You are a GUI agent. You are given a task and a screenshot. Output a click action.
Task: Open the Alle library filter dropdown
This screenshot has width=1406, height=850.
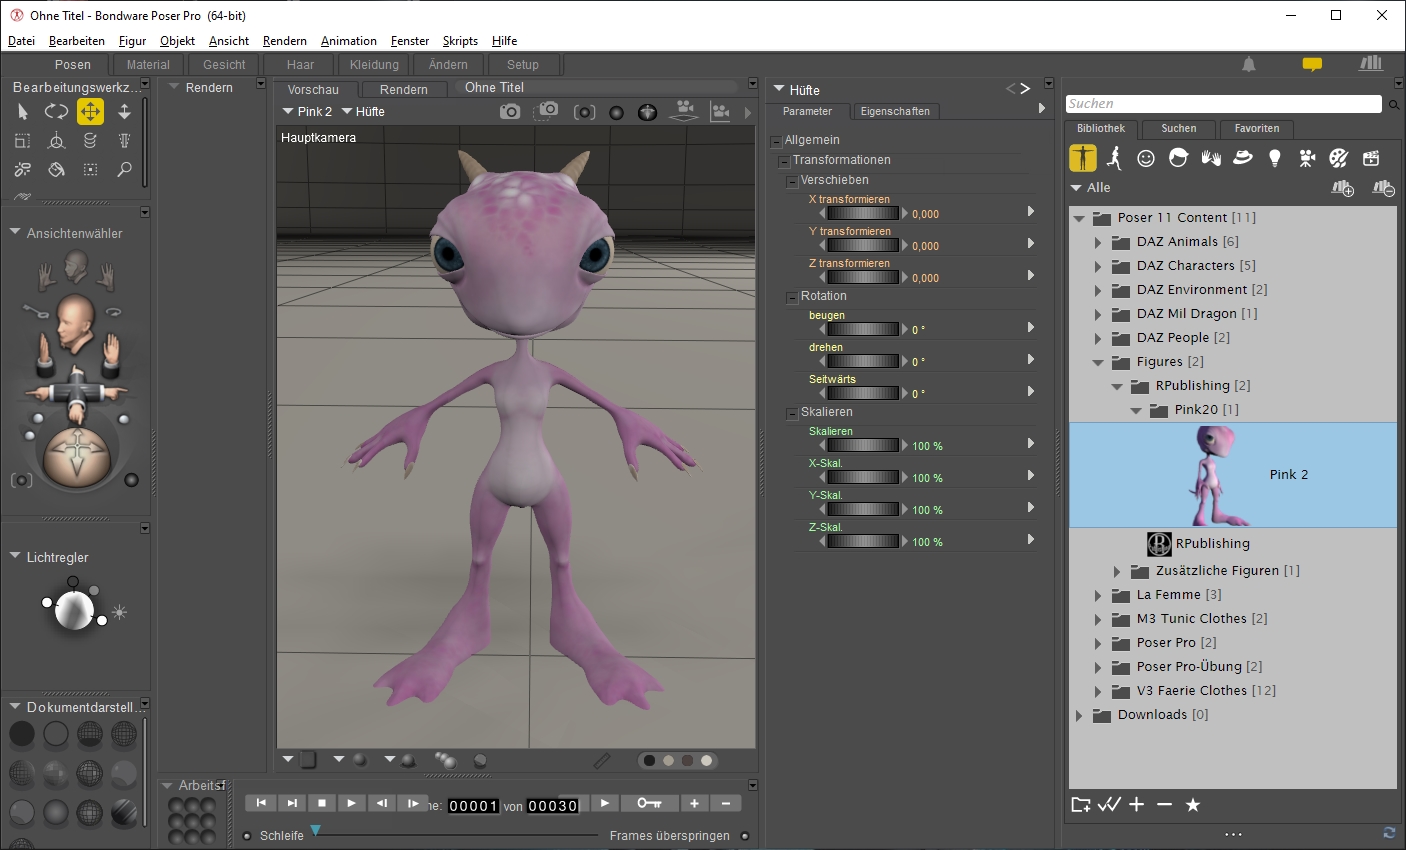pyautogui.click(x=1091, y=188)
